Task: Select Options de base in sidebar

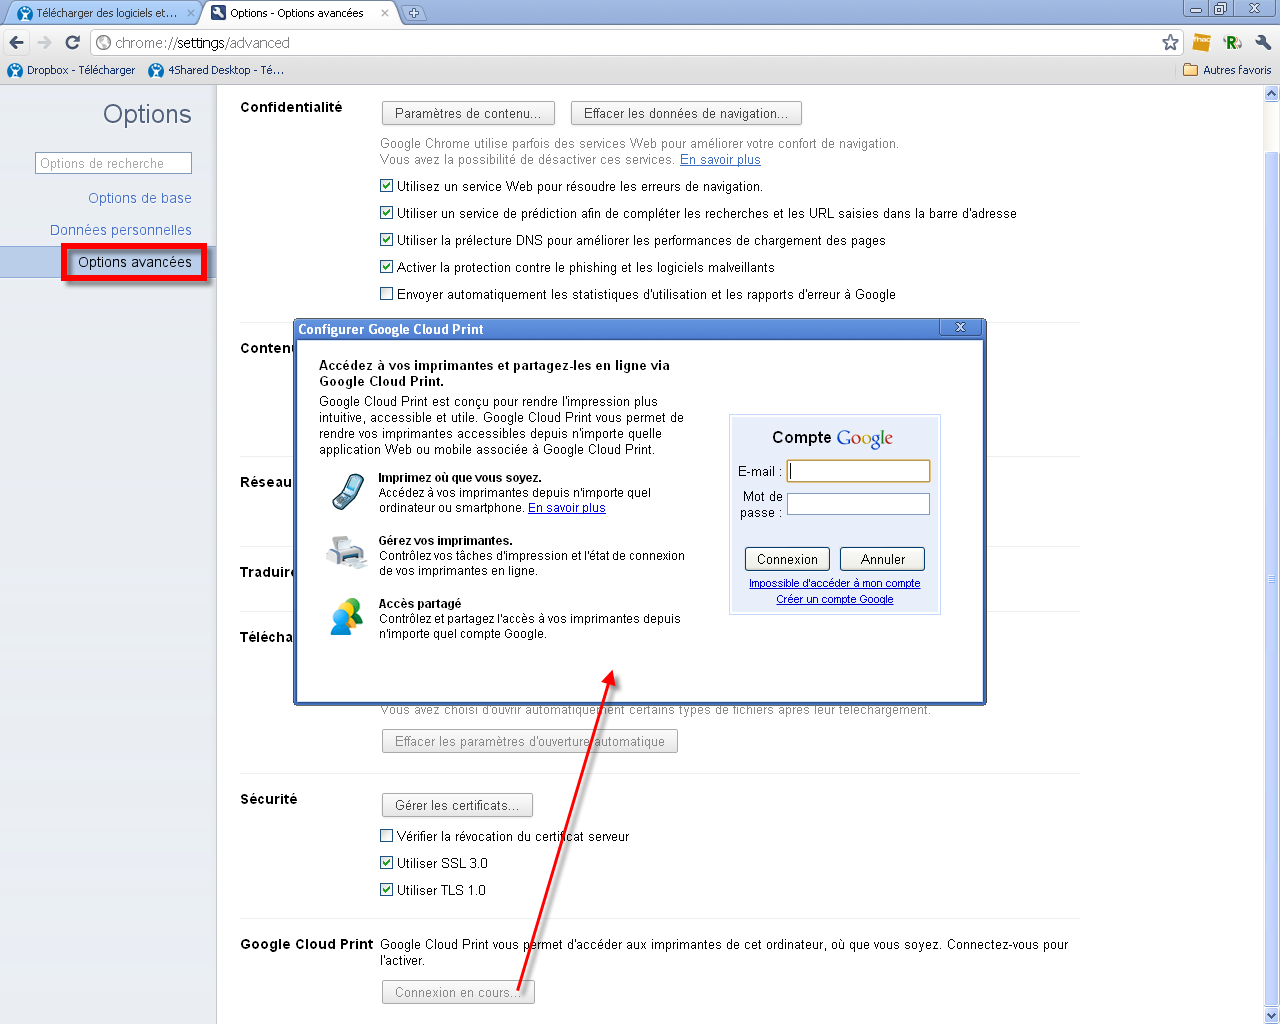Action: coord(139,198)
